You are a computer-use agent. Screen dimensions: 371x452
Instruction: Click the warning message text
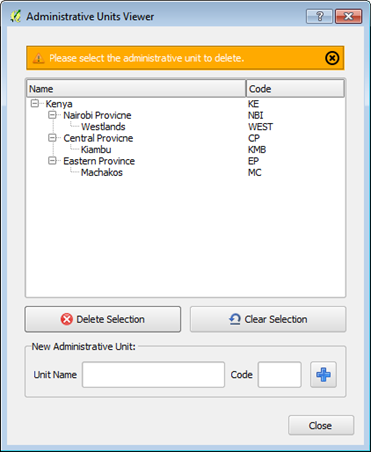[x=147, y=58]
